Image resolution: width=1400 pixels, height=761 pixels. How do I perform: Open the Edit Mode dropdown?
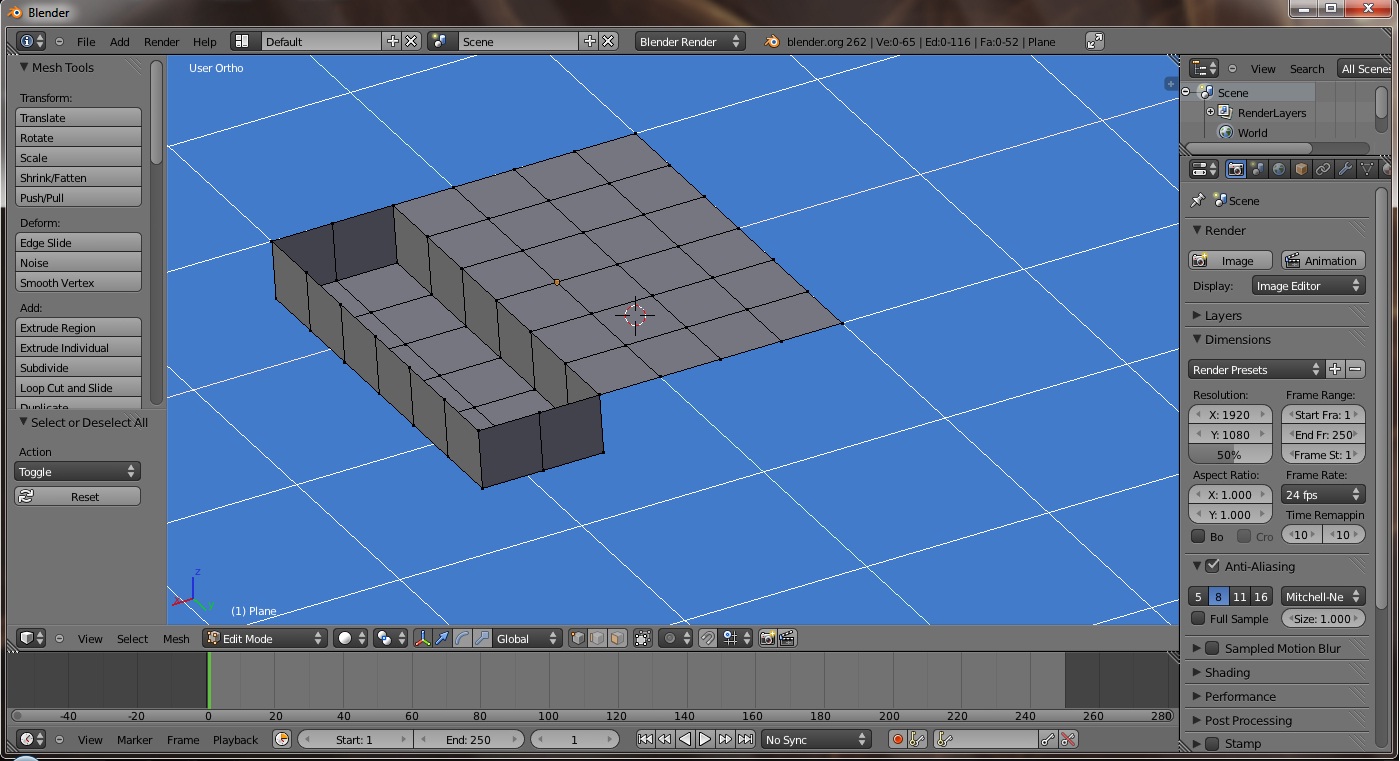pyautogui.click(x=266, y=638)
